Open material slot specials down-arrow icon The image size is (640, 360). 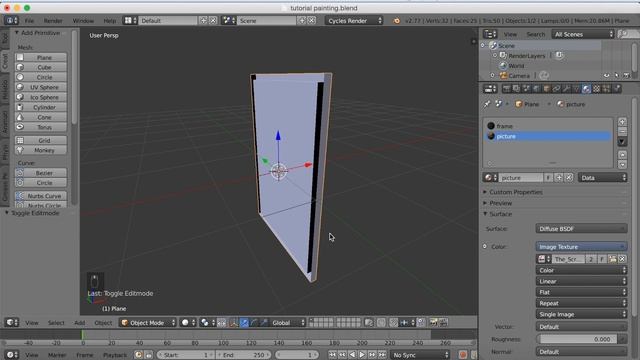pyautogui.click(x=622, y=142)
